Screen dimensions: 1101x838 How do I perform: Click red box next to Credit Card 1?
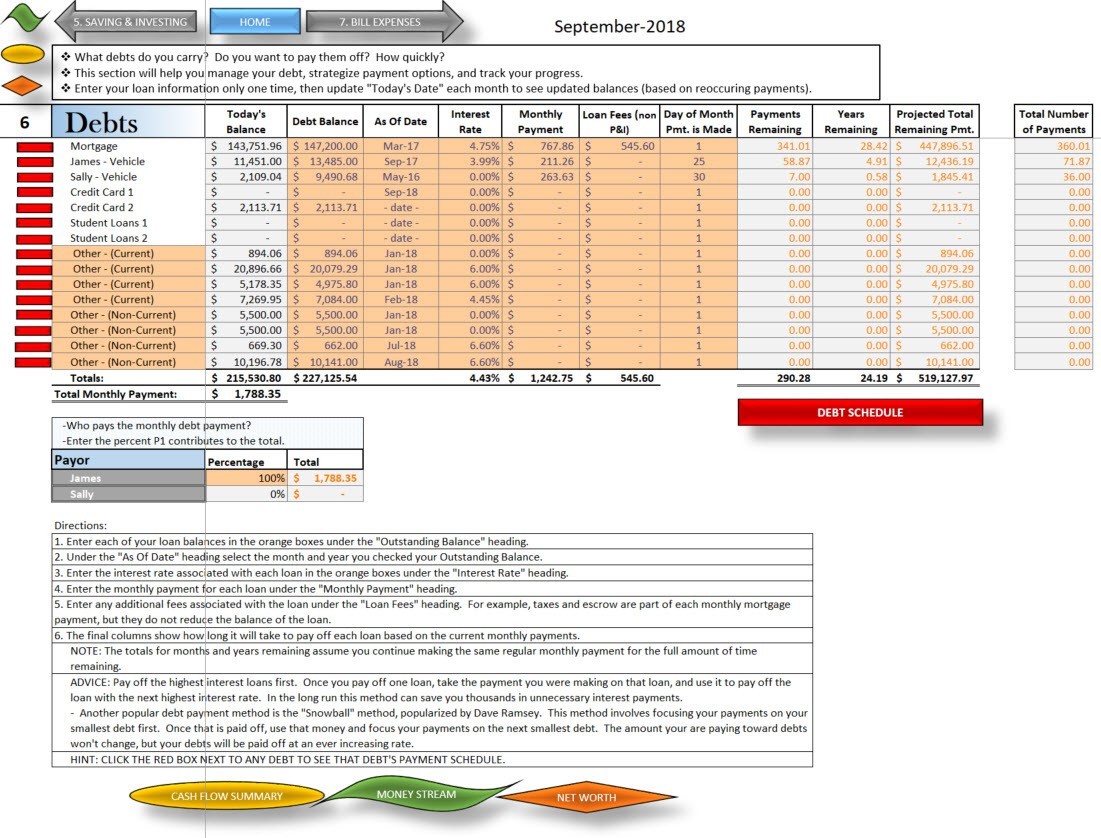point(34,192)
